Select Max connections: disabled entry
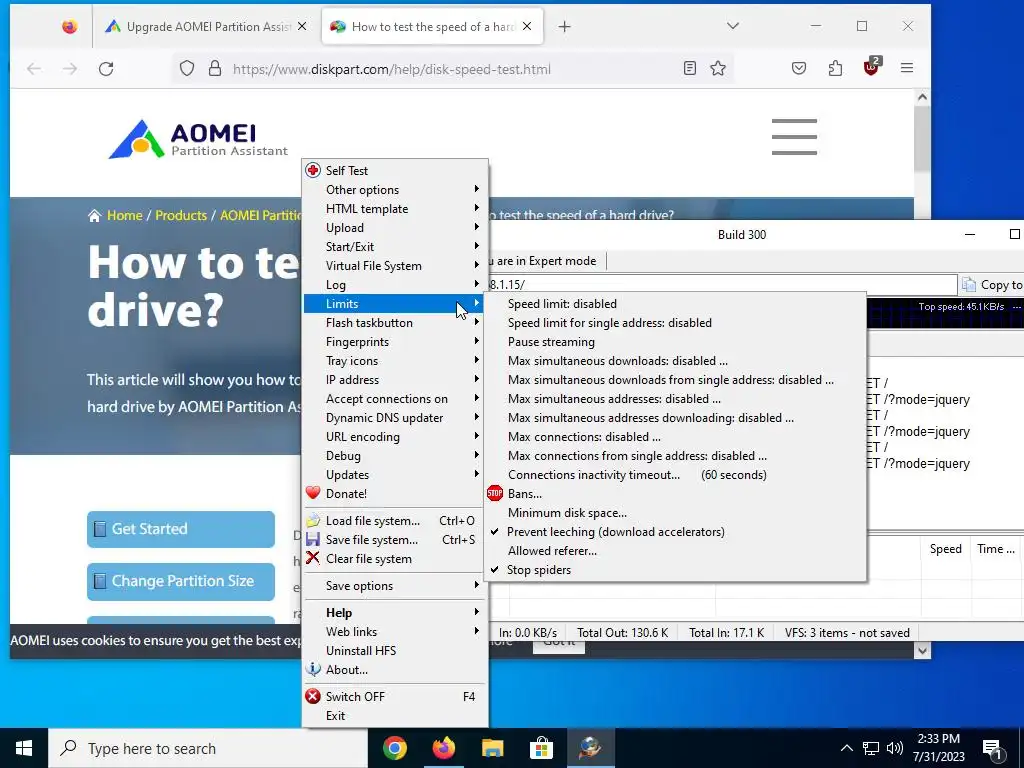1024x768 pixels. pyautogui.click(x=675, y=436)
